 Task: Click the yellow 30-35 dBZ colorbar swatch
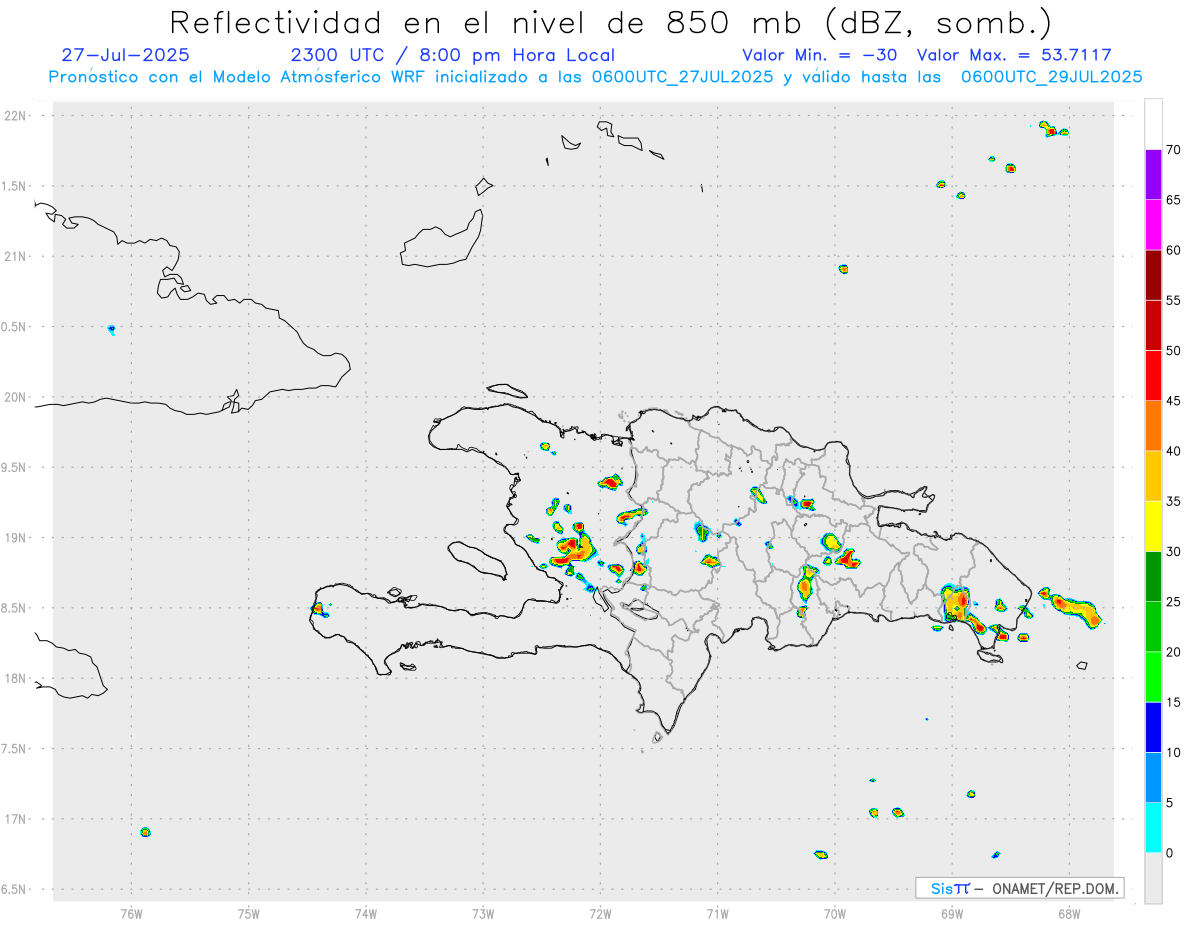1153,526
